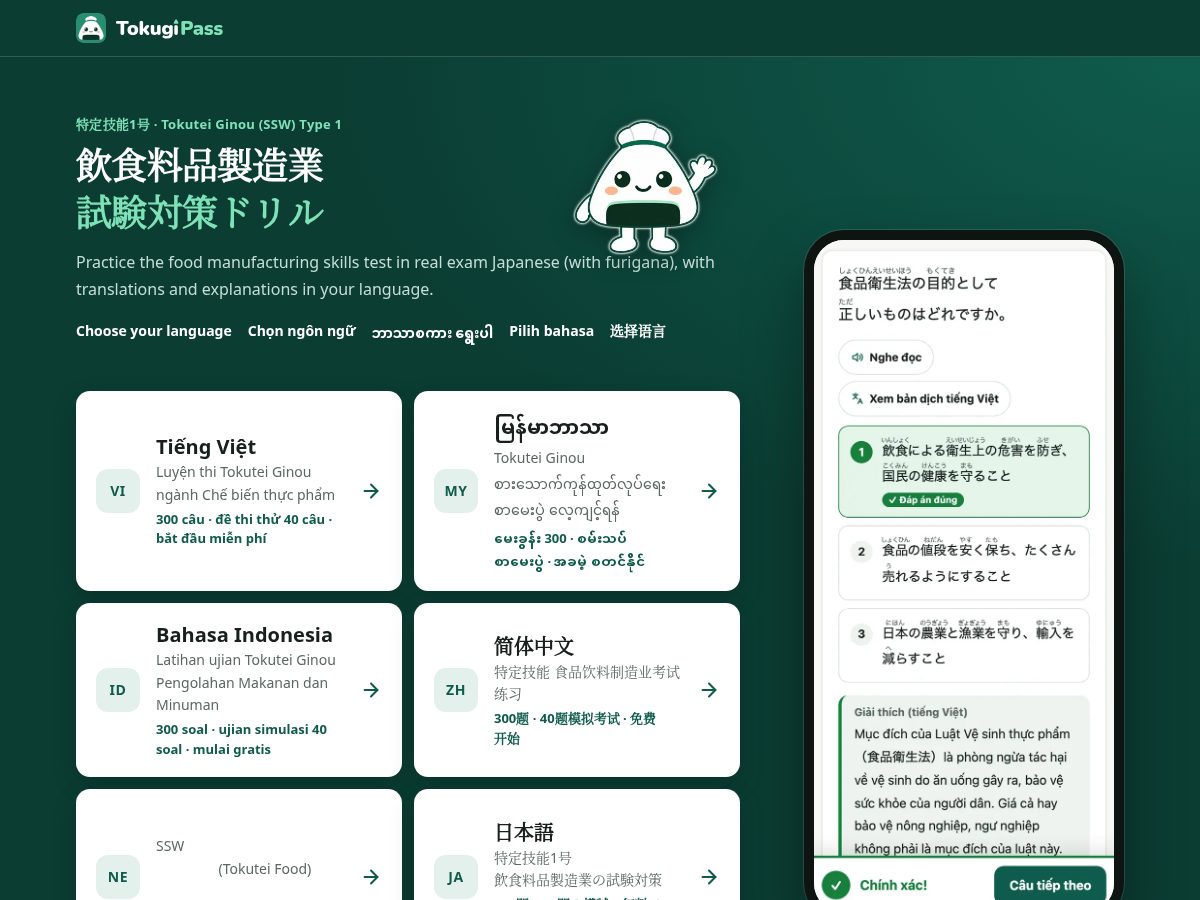The height and width of the screenshot is (900, 1200).
Task: Click the Câu tiếp theo button
Action: 1050,885
